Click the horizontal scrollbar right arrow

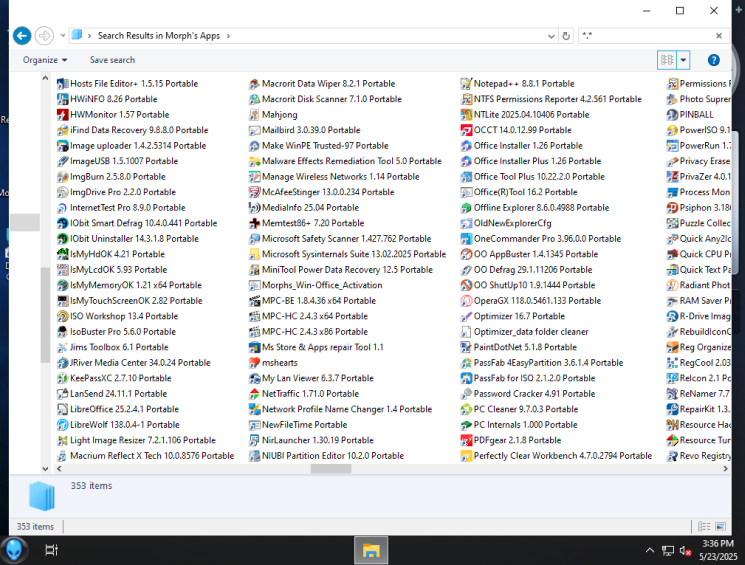725,469
